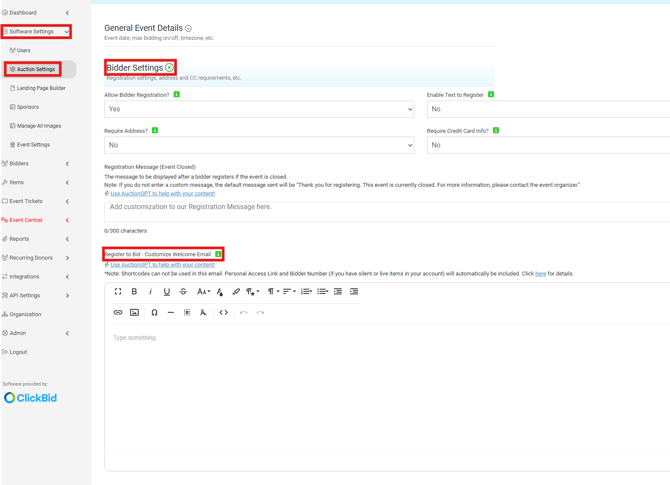Open the Require Address dropdown
Screen dimensions: 670x485
click(x=258, y=145)
